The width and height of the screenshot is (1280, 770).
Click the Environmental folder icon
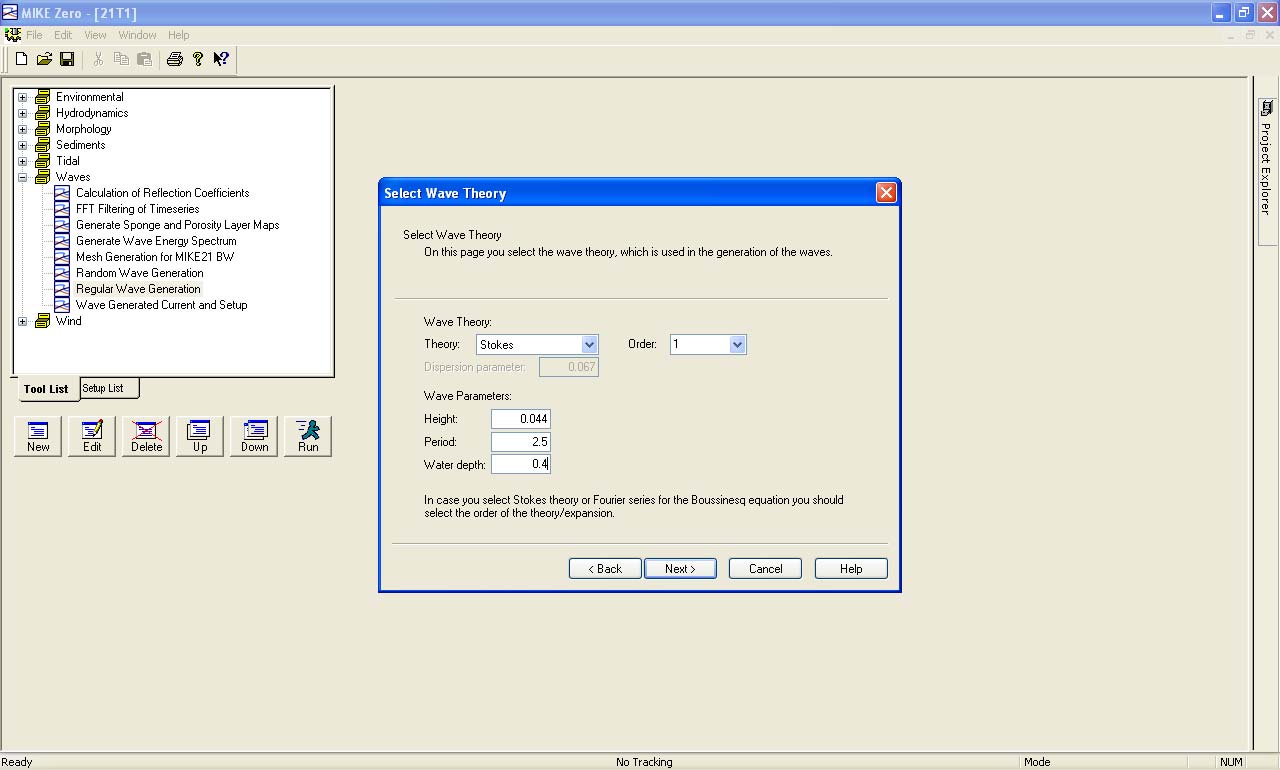click(x=42, y=97)
